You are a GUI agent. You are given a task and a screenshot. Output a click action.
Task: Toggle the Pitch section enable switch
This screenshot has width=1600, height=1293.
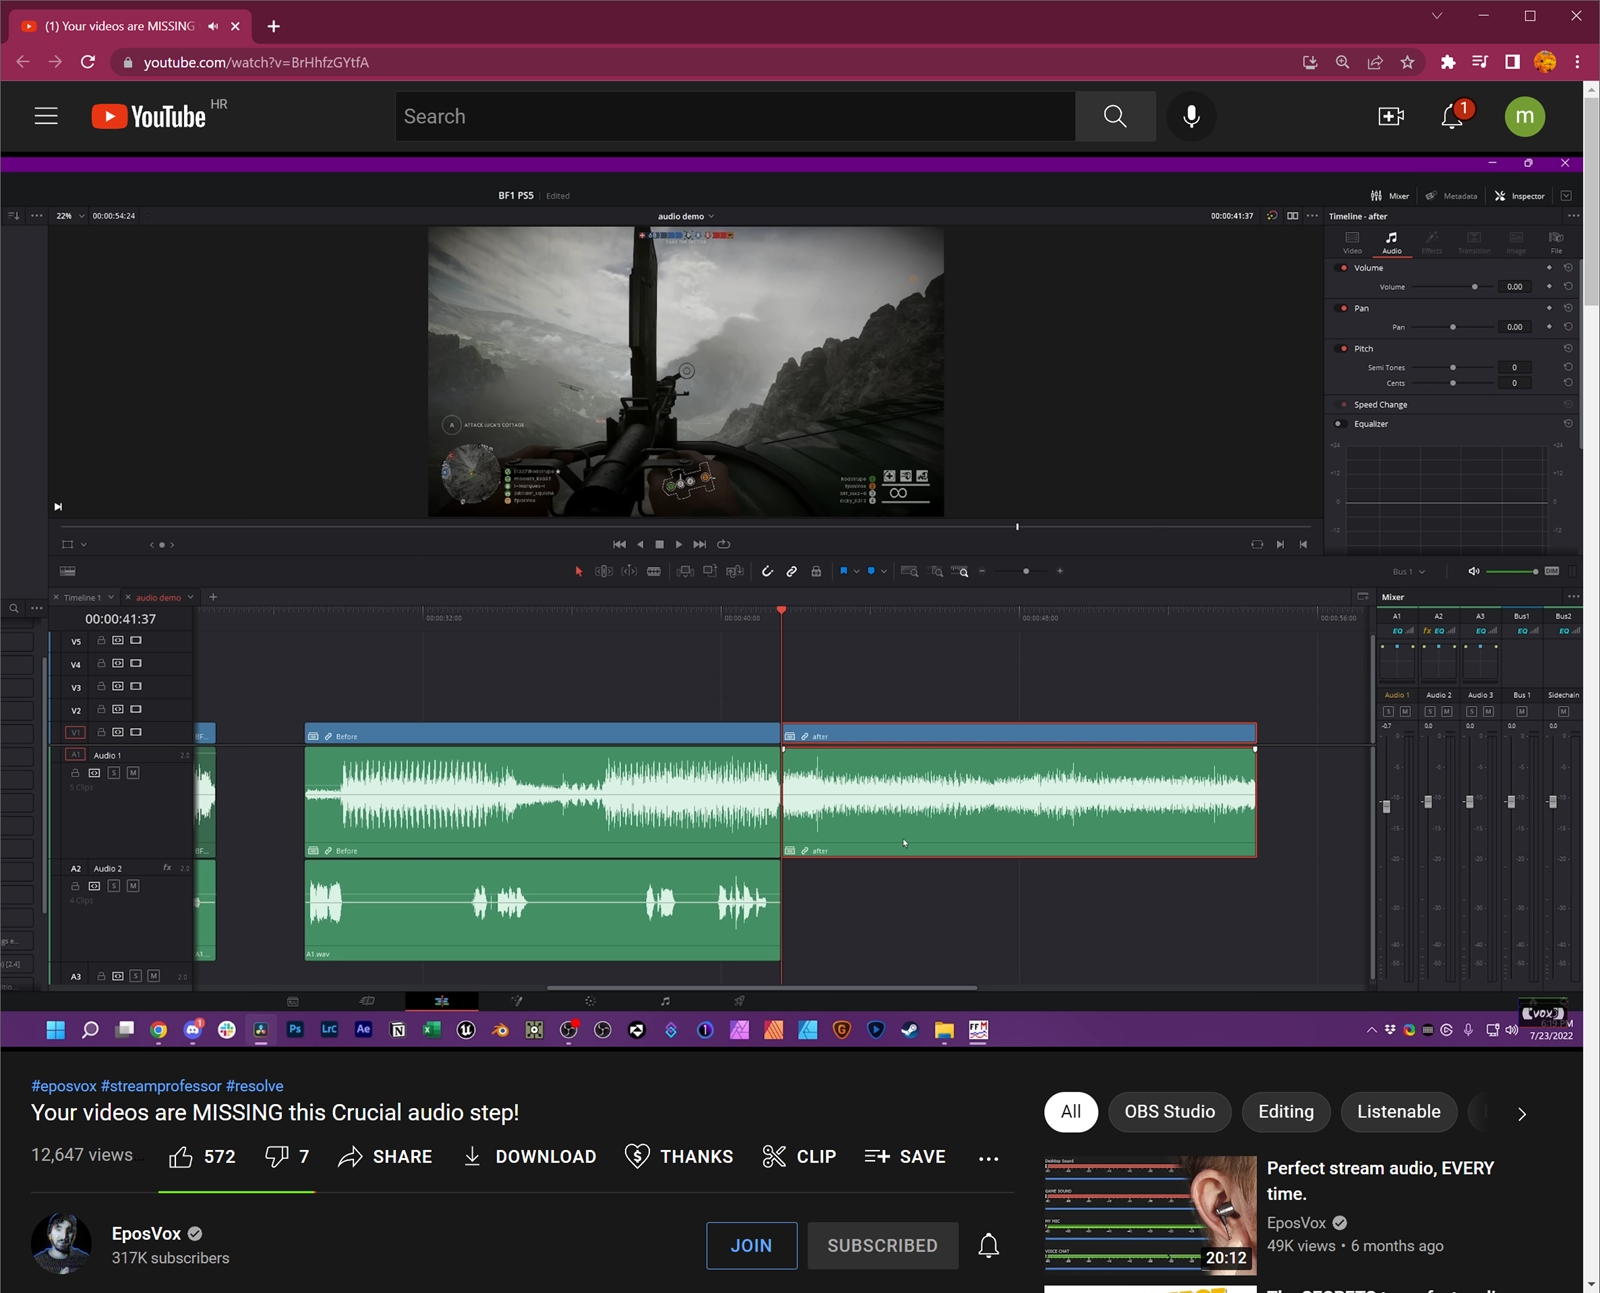click(1343, 349)
